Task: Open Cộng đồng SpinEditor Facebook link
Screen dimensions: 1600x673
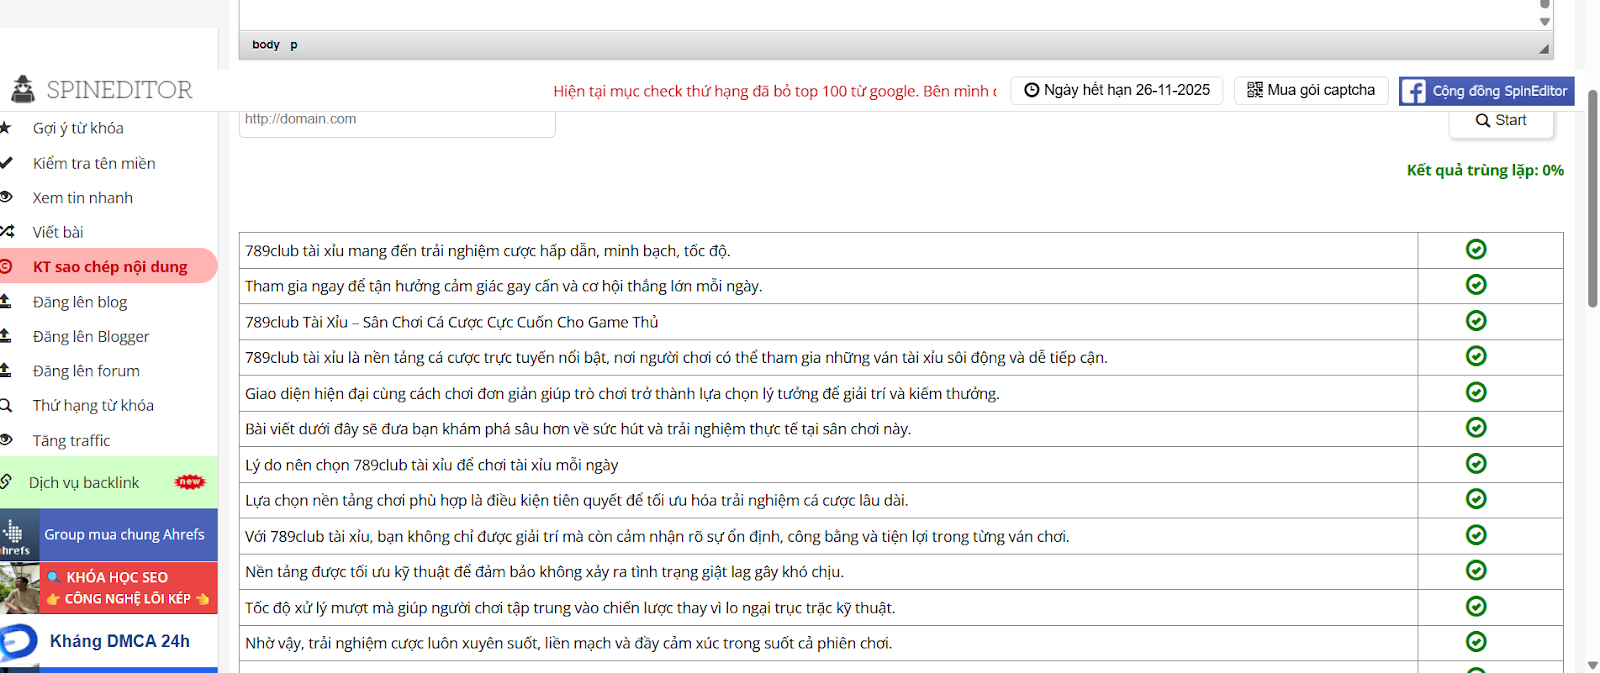Action: pyautogui.click(x=1486, y=91)
